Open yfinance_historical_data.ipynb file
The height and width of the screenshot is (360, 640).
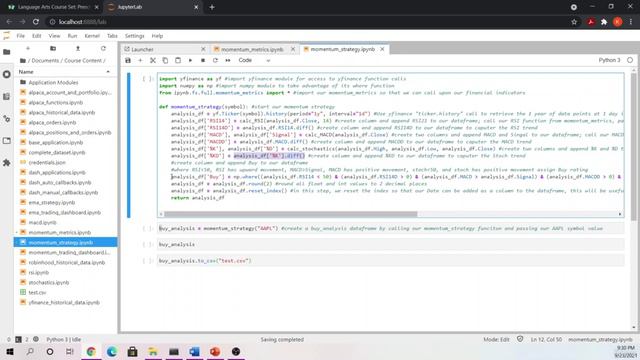pos(64,302)
